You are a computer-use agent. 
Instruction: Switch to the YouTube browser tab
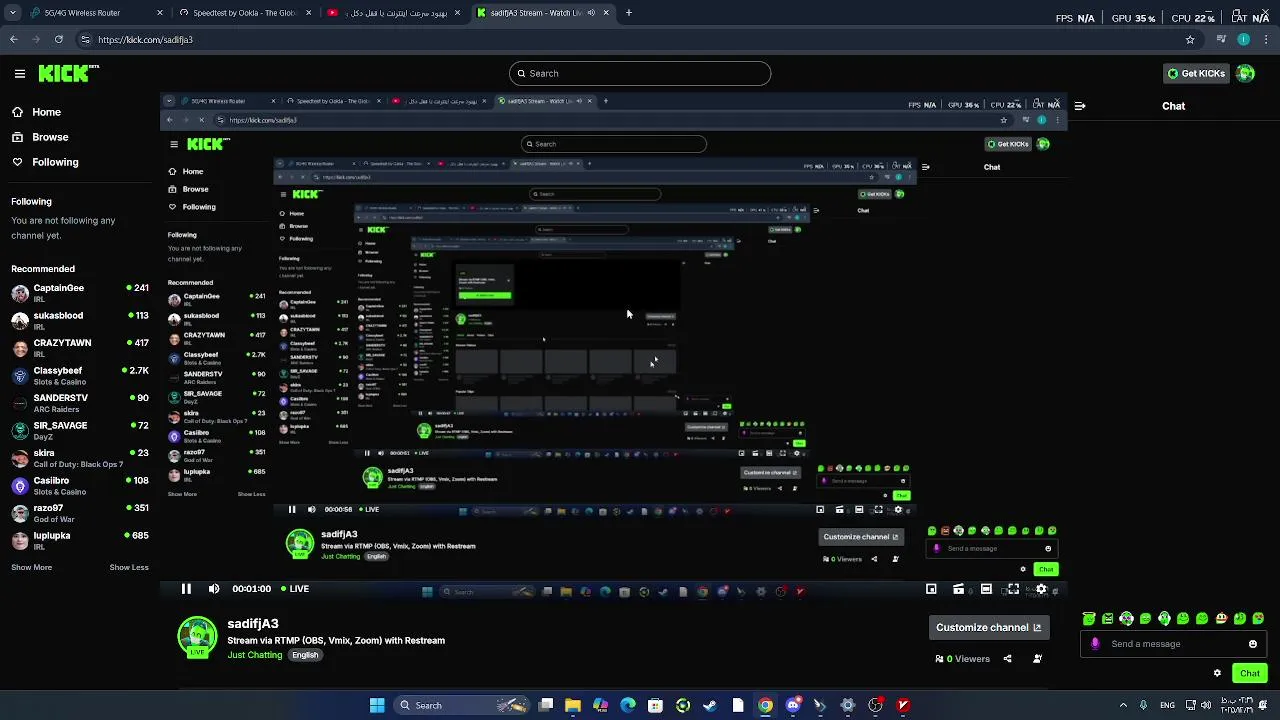(x=395, y=13)
